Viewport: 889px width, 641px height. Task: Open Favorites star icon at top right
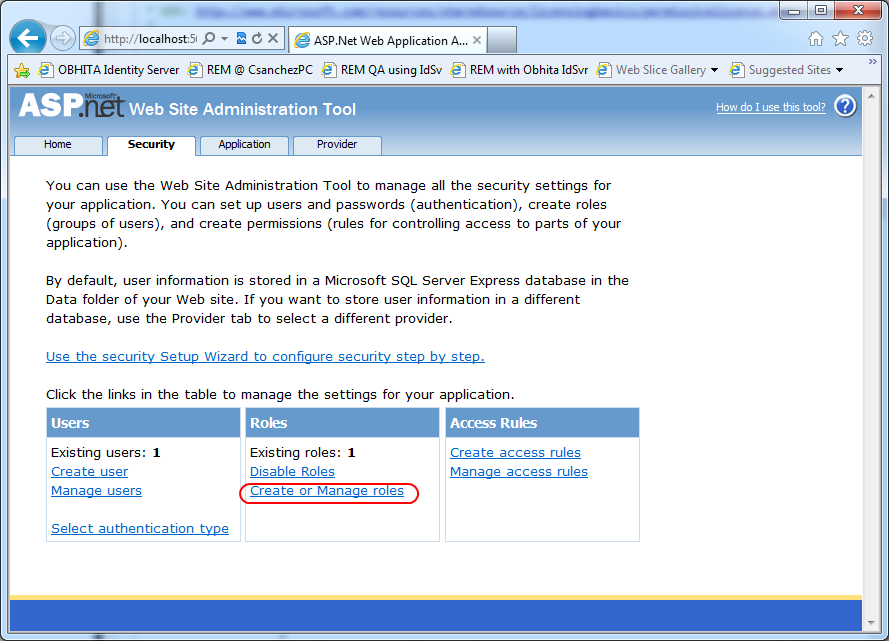[840, 39]
